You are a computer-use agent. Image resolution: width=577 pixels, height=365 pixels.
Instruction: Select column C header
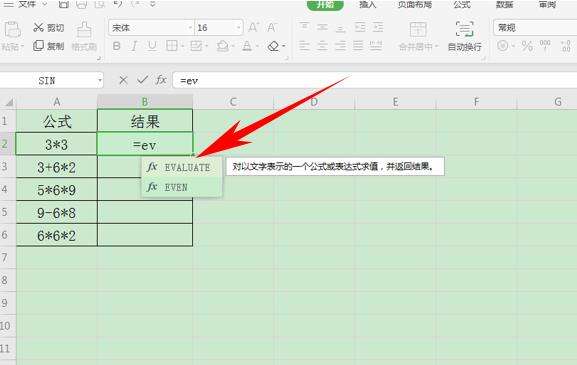[233, 102]
